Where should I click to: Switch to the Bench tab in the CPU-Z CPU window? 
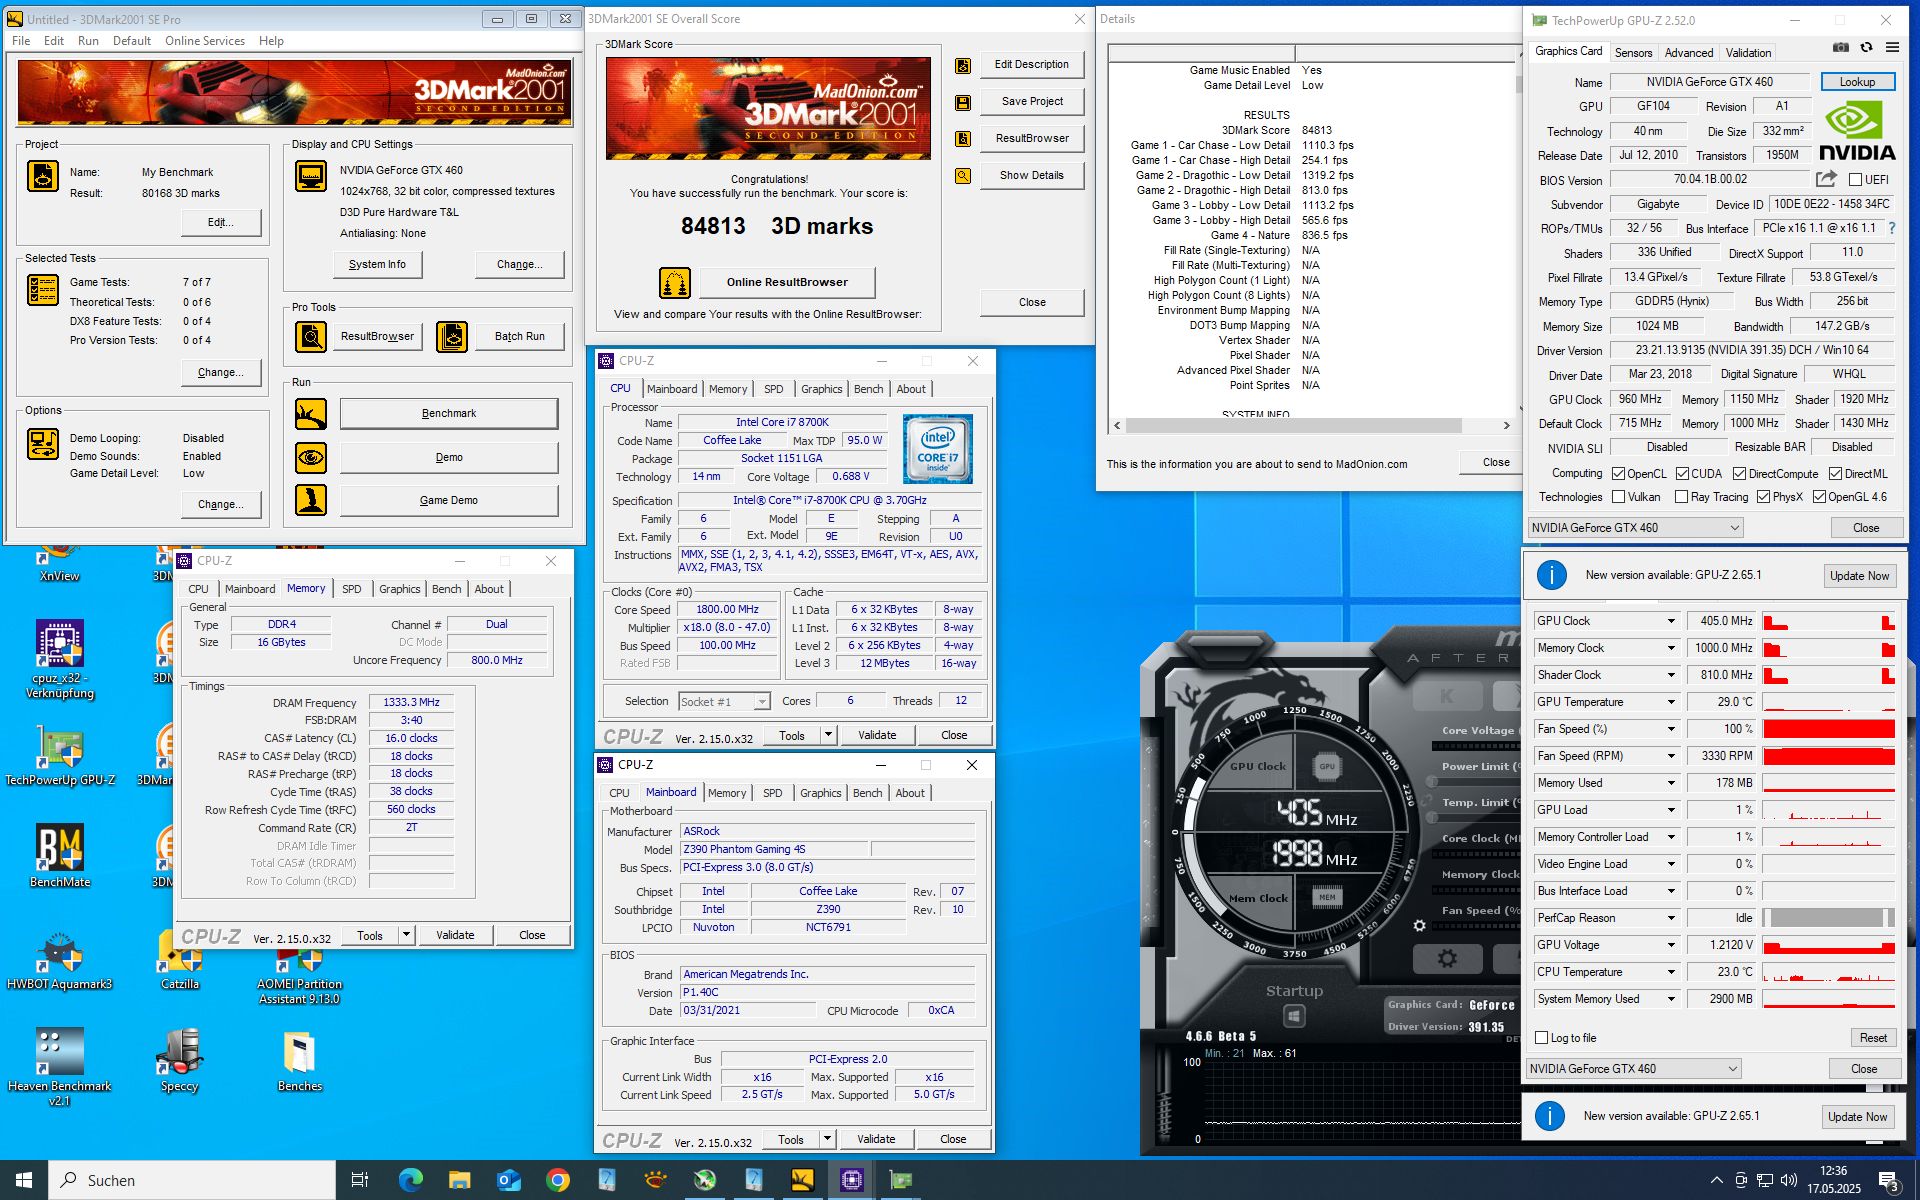[x=868, y=389]
